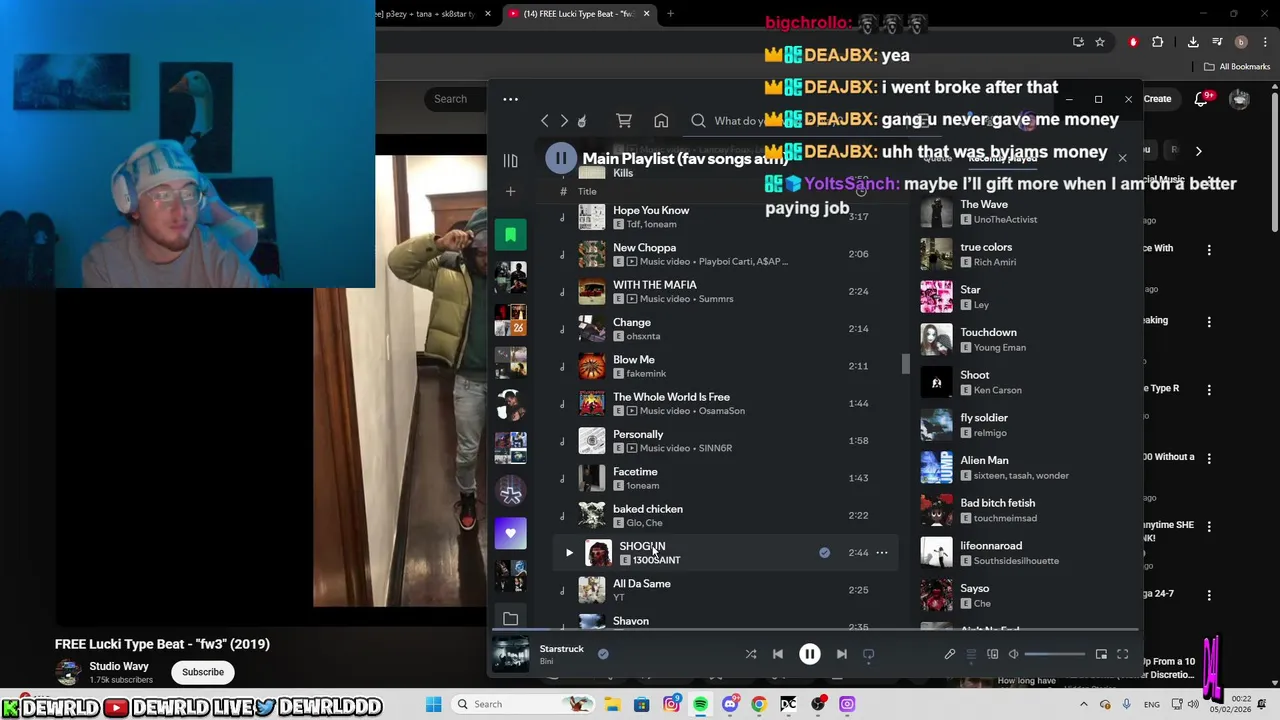Go to Spotify Home

pos(661,121)
